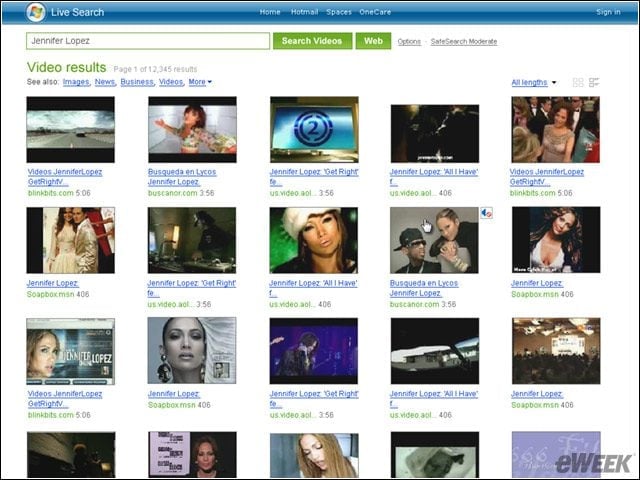The image size is (640, 480).
Task: Play the highway road video thumbnail
Action: (71, 129)
